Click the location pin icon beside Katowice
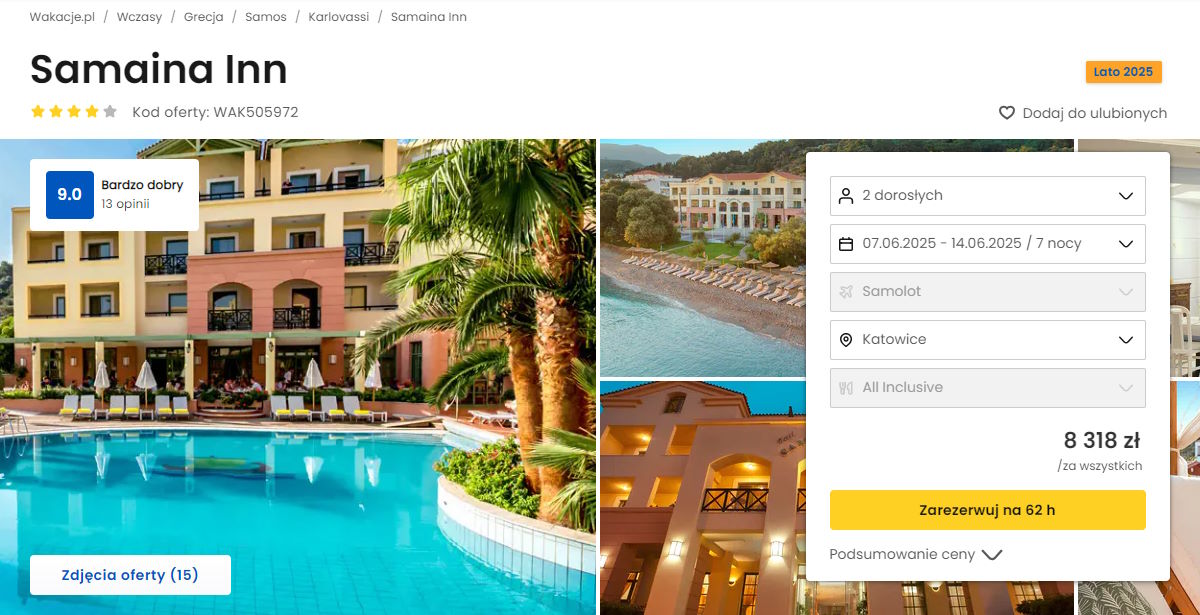 (846, 340)
